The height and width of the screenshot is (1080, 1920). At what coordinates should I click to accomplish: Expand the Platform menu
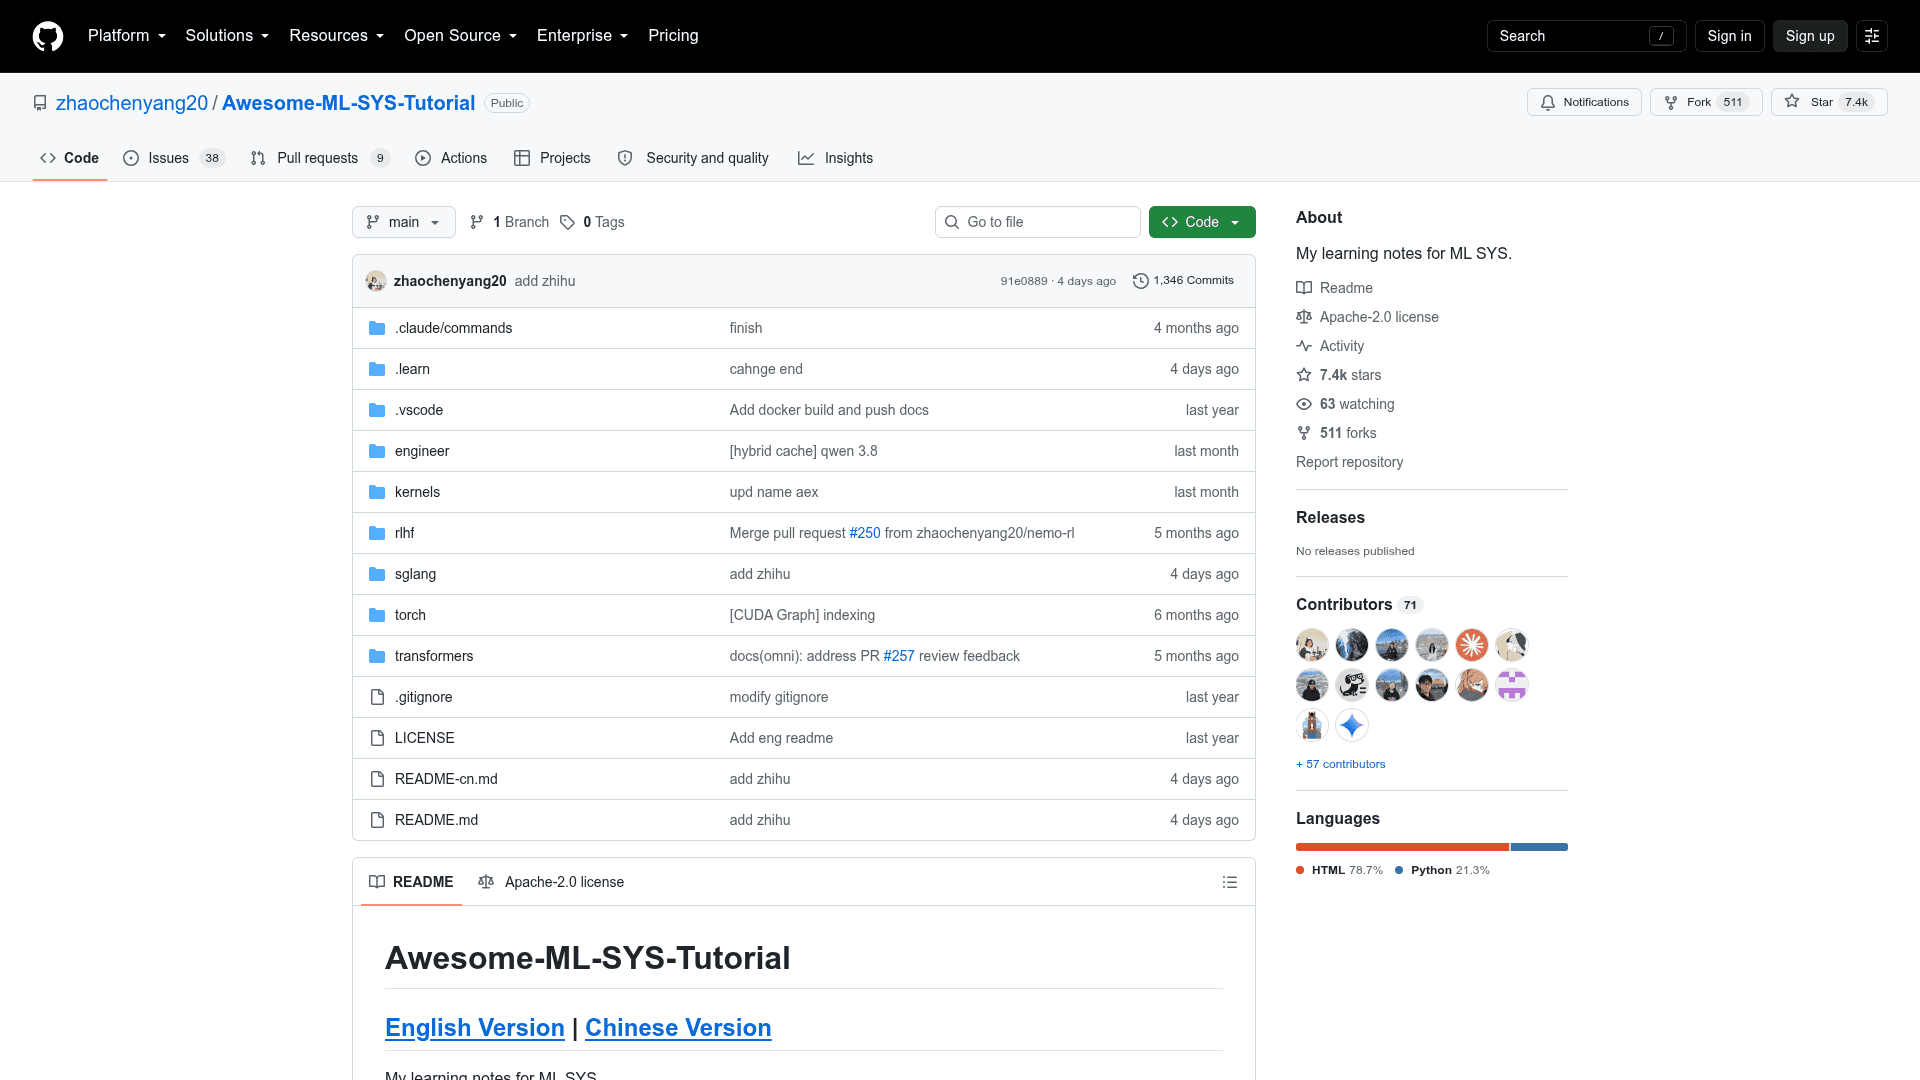[127, 36]
